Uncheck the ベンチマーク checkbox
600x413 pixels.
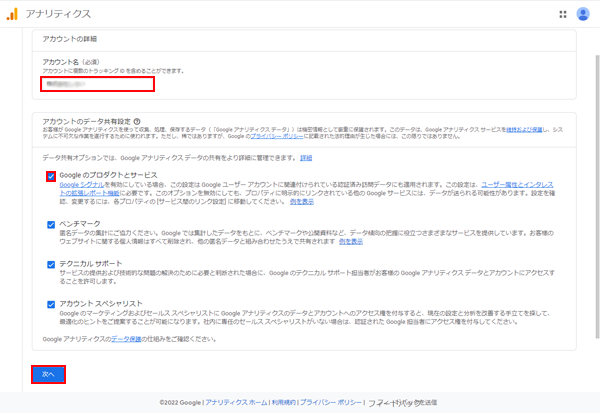(51, 224)
